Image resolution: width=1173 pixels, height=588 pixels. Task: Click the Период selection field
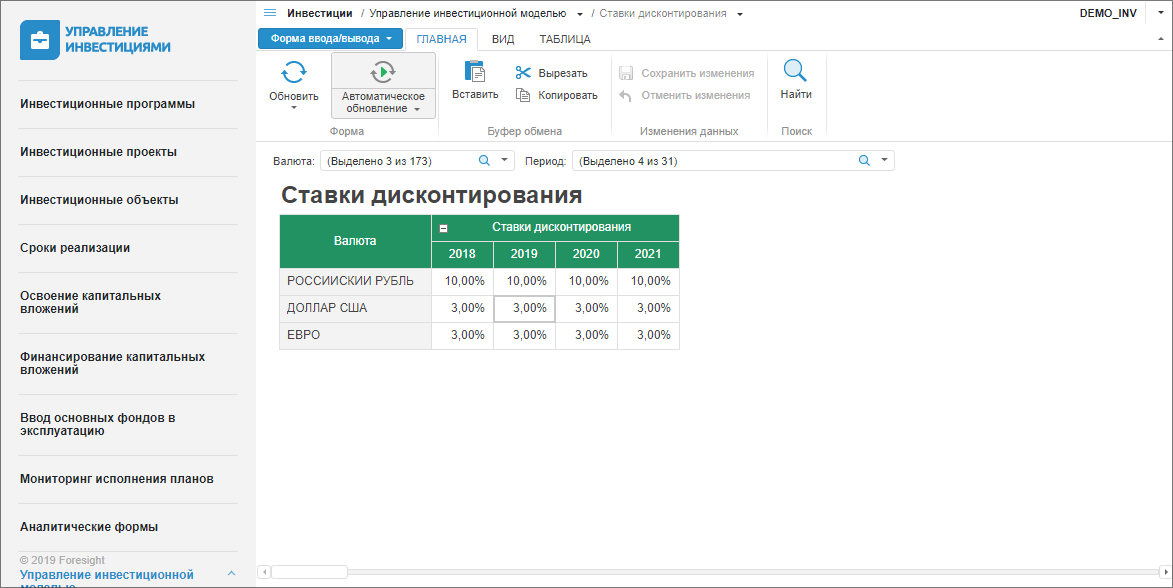pyautogui.click(x=733, y=161)
